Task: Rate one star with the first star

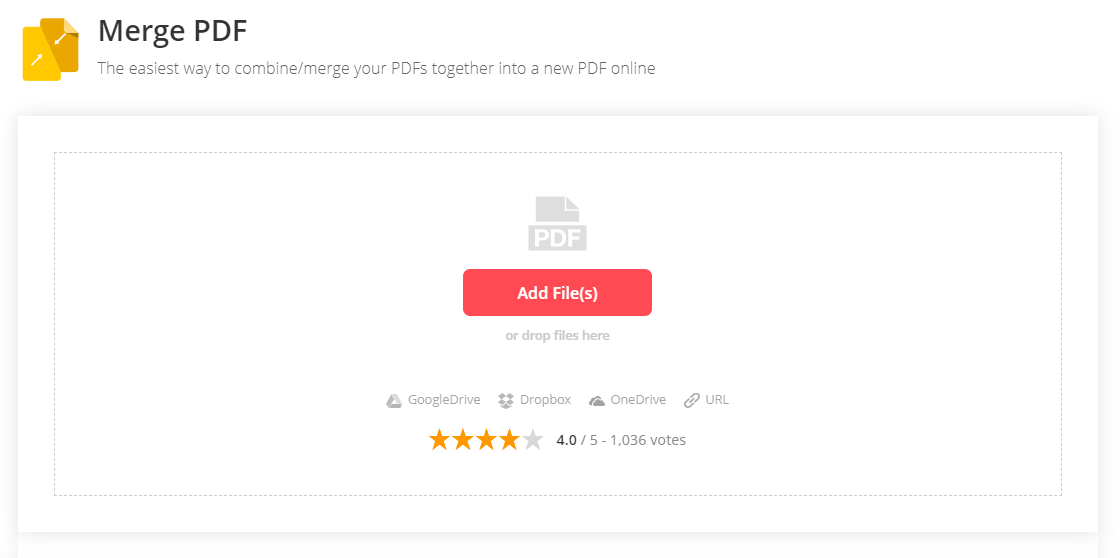Action: tap(439, 440)
